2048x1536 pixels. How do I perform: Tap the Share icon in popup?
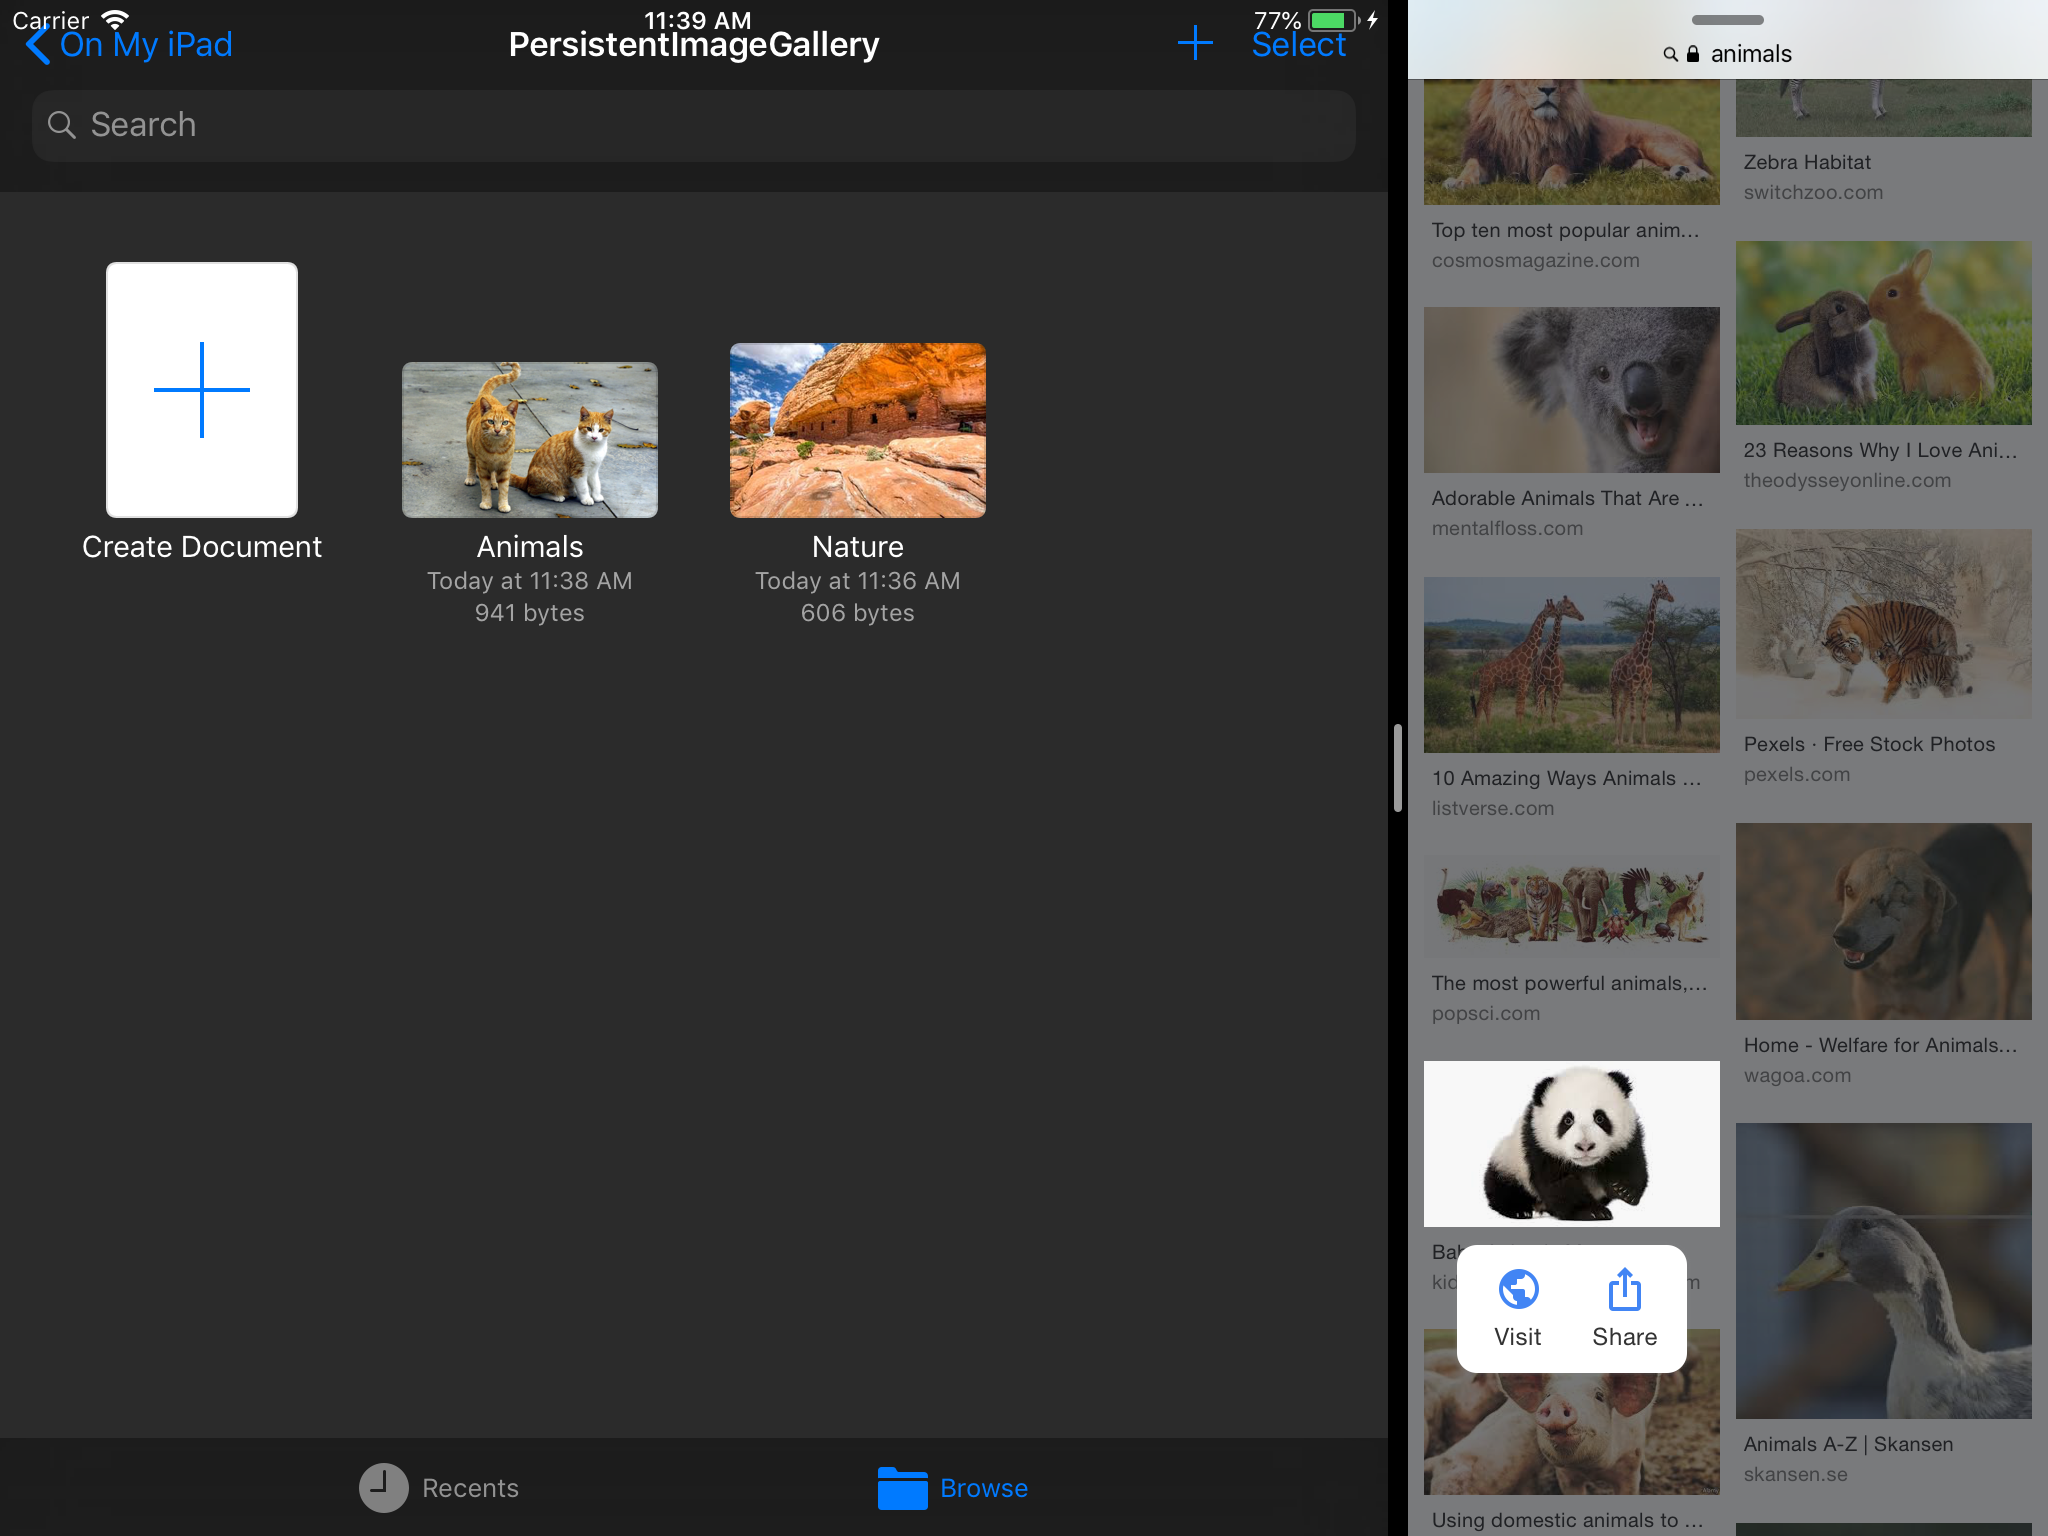click(1624, 1290)
